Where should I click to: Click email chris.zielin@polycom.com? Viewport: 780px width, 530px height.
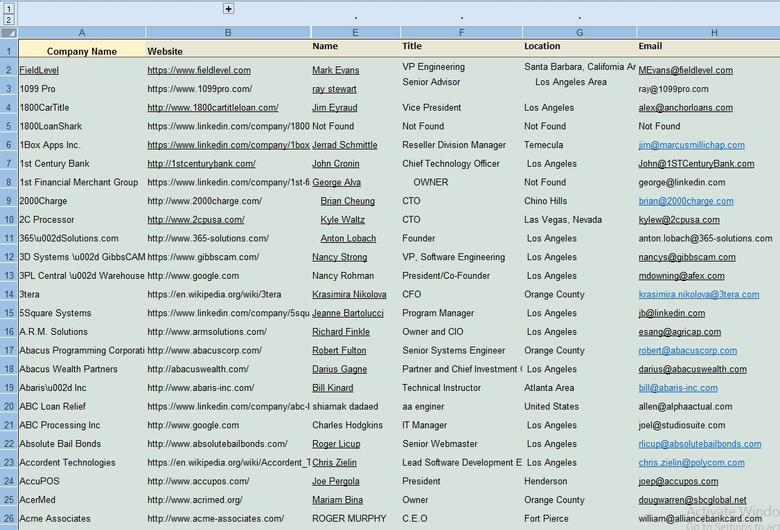coord(691,462)
